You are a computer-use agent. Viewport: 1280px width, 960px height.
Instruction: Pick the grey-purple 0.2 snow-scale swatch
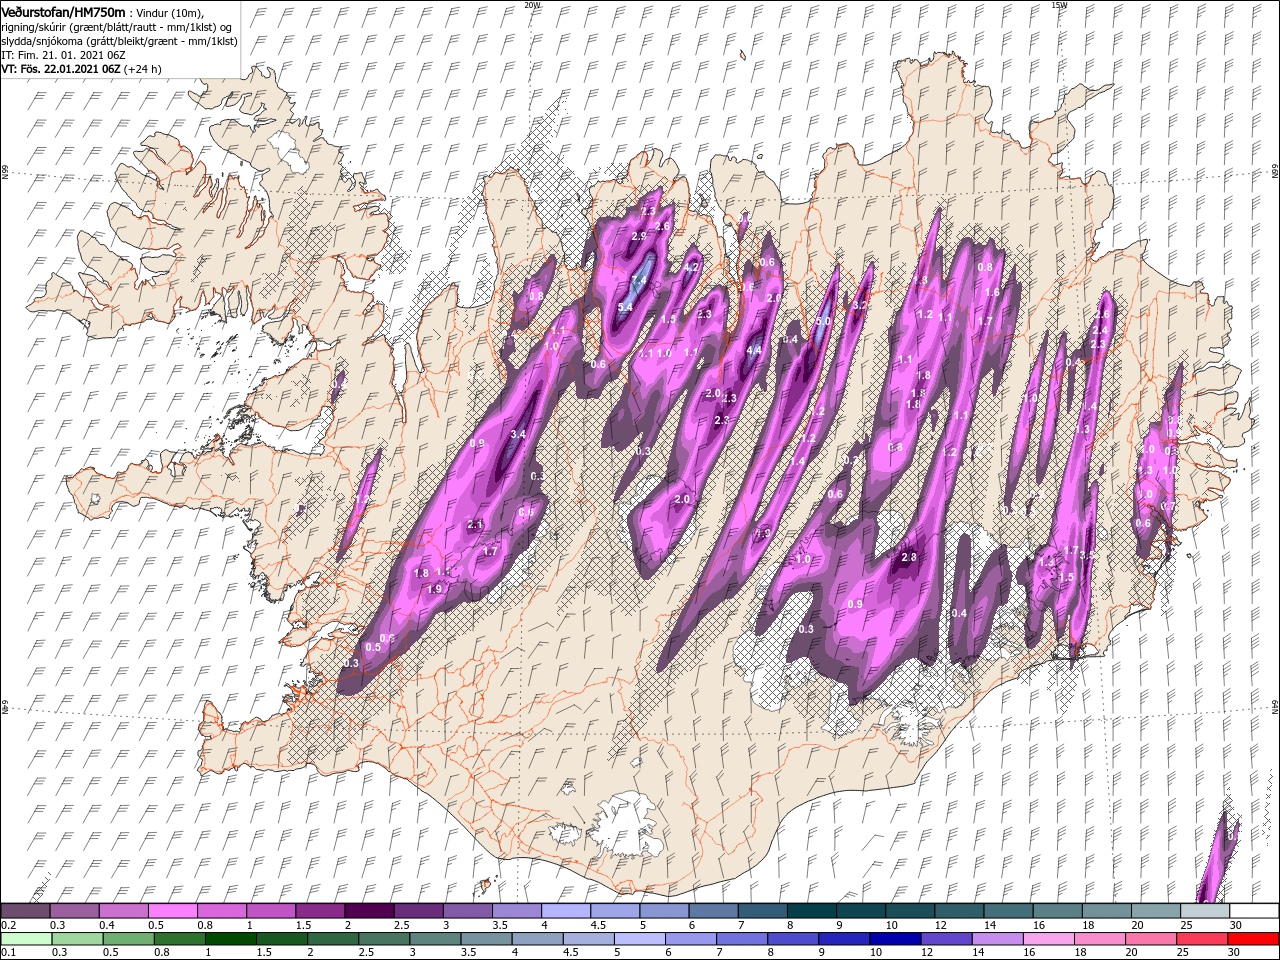[26, 911]
